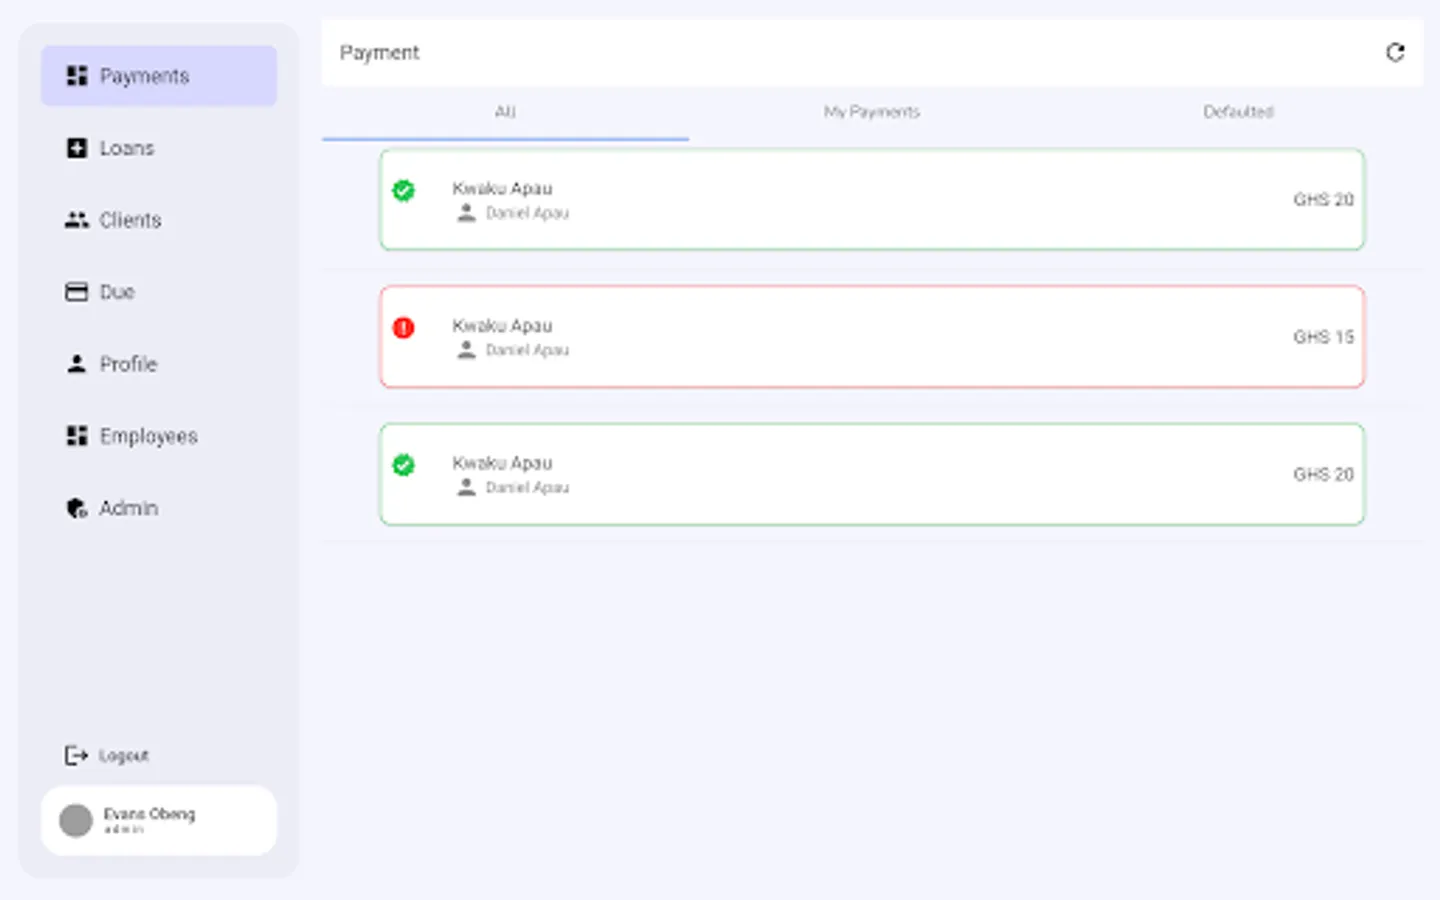Screen dimensions: 1440x900
Task: Click the red error icon on GHS 15 payment
Action: point(404,328)
